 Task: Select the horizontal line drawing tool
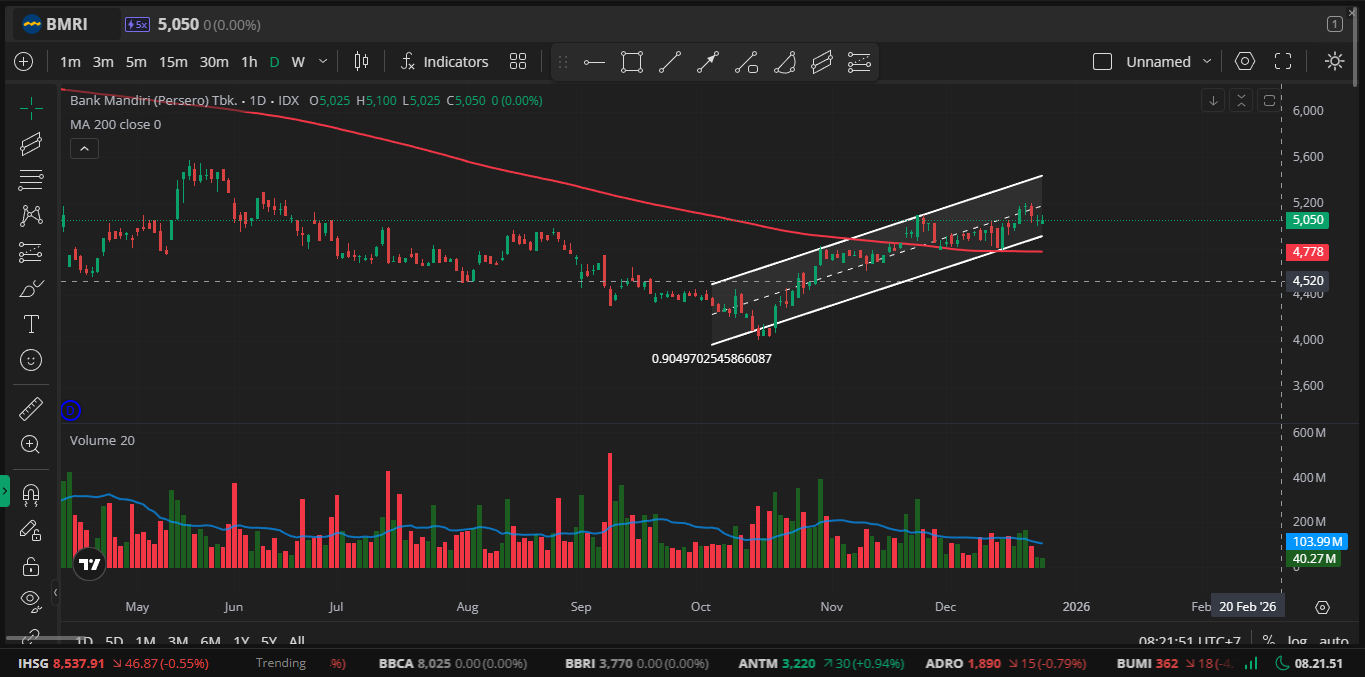click(594, 62)
